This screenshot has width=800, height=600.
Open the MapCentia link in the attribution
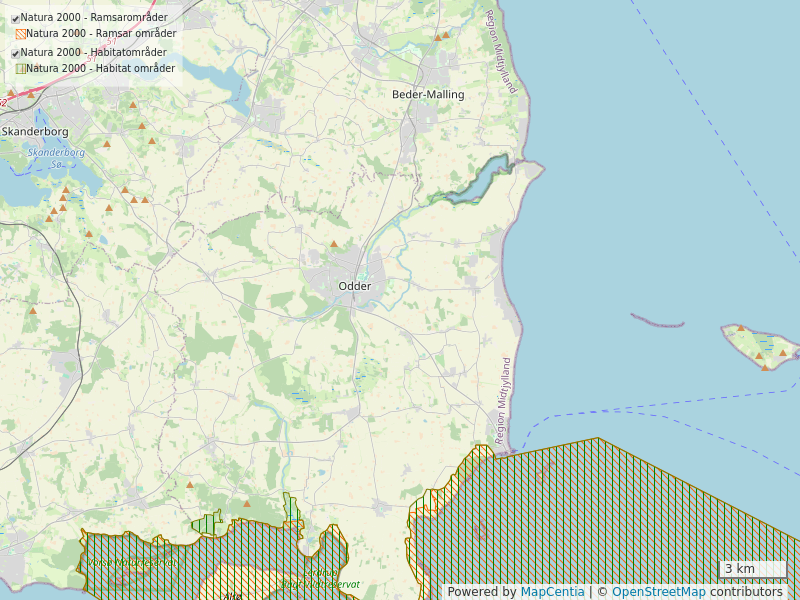pyautogui.click(x=552, y=592)
